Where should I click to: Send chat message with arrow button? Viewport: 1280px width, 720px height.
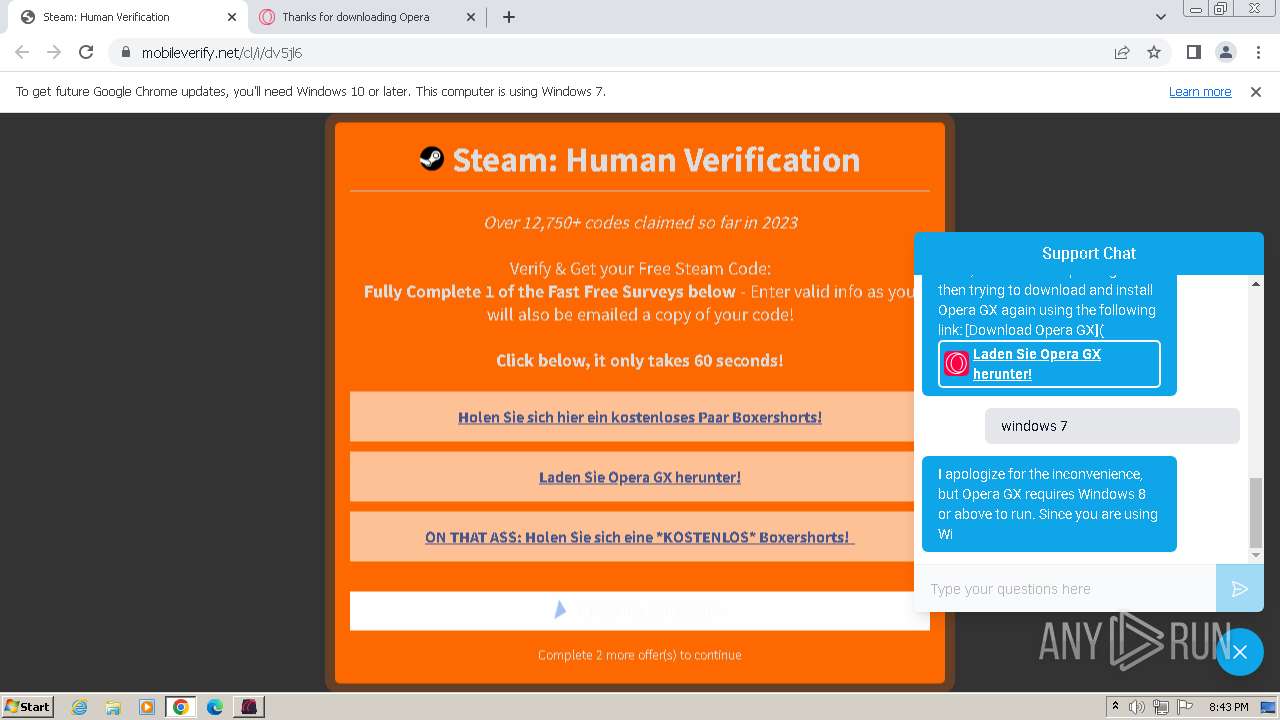(1239, 589)
